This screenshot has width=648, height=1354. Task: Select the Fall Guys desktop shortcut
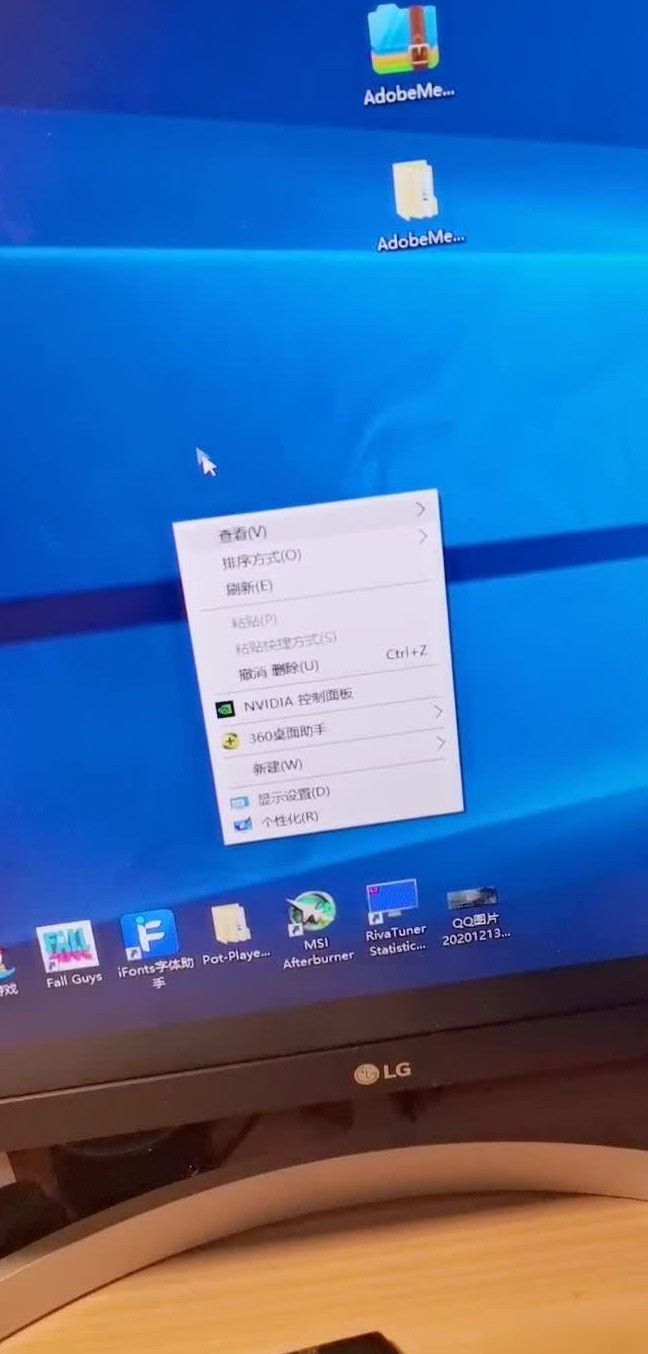point(68,948)
